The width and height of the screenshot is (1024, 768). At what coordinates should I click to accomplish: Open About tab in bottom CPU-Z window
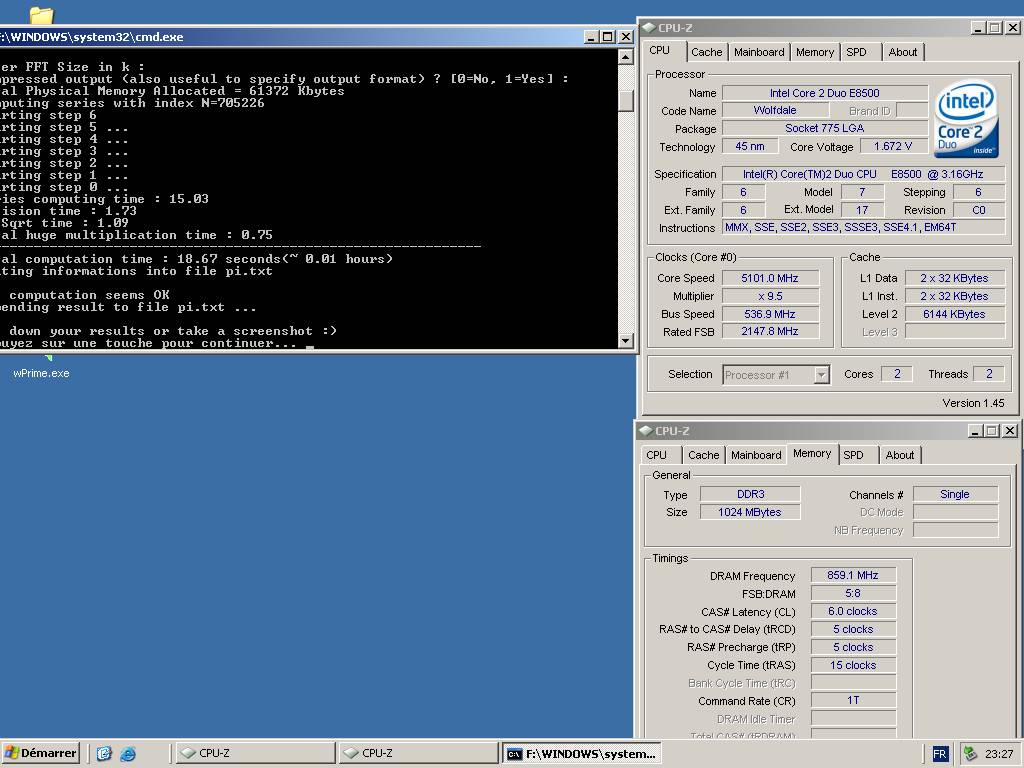(x=900, y=455)
